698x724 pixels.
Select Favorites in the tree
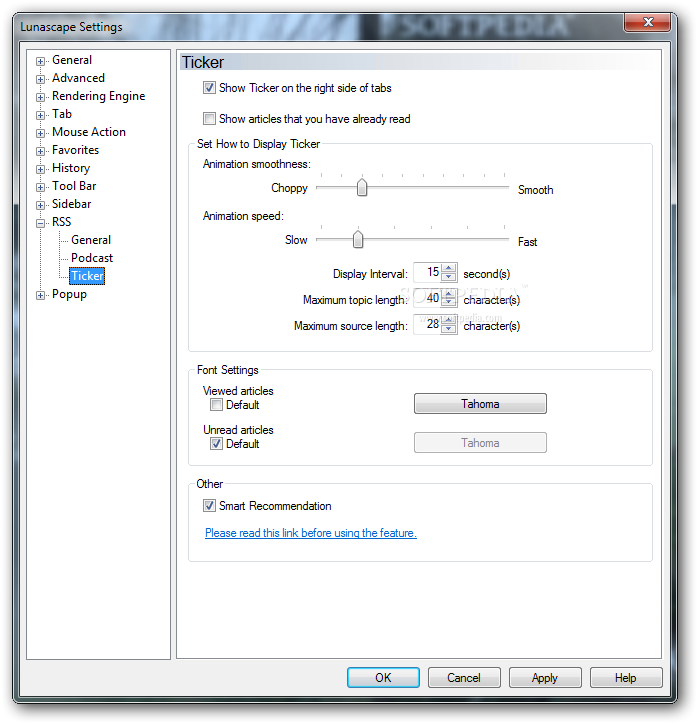click(x=75, y=150)
